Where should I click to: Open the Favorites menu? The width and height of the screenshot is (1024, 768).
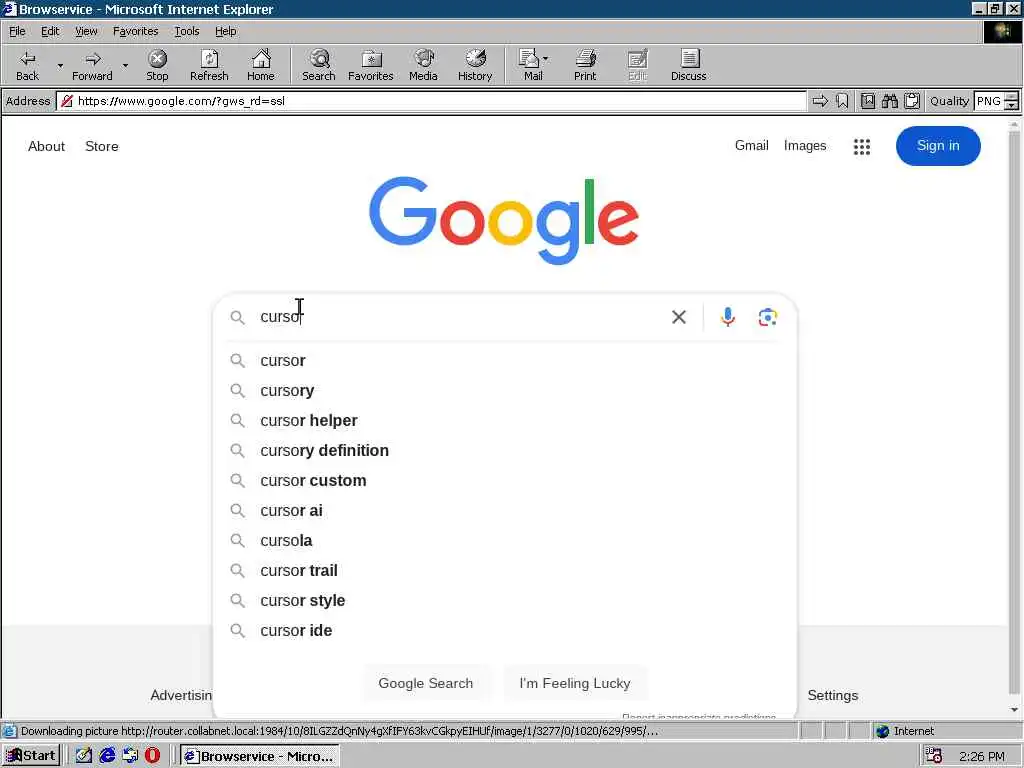pyautogui.click(x=135, y=31)
